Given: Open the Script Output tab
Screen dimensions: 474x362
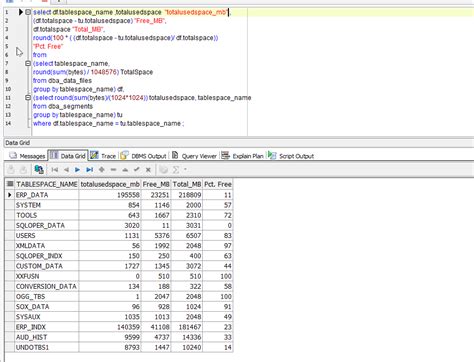Looking at the screenshot, I should click(x=291, y=156).
